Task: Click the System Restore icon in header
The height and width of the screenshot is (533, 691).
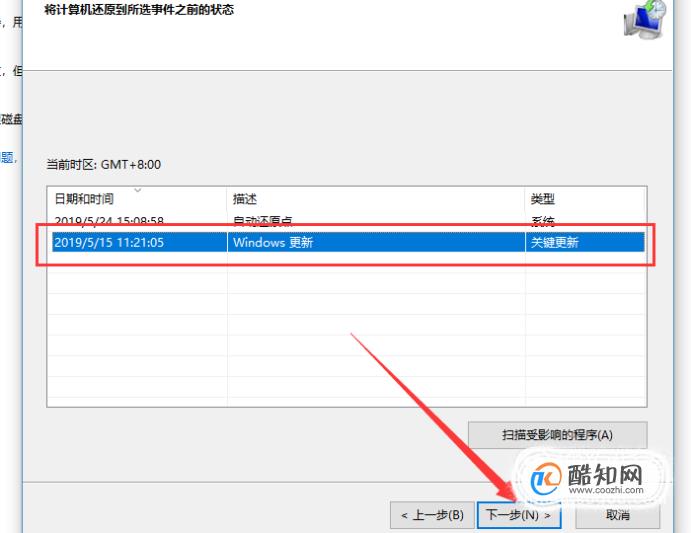Action: tap(645, 20)
